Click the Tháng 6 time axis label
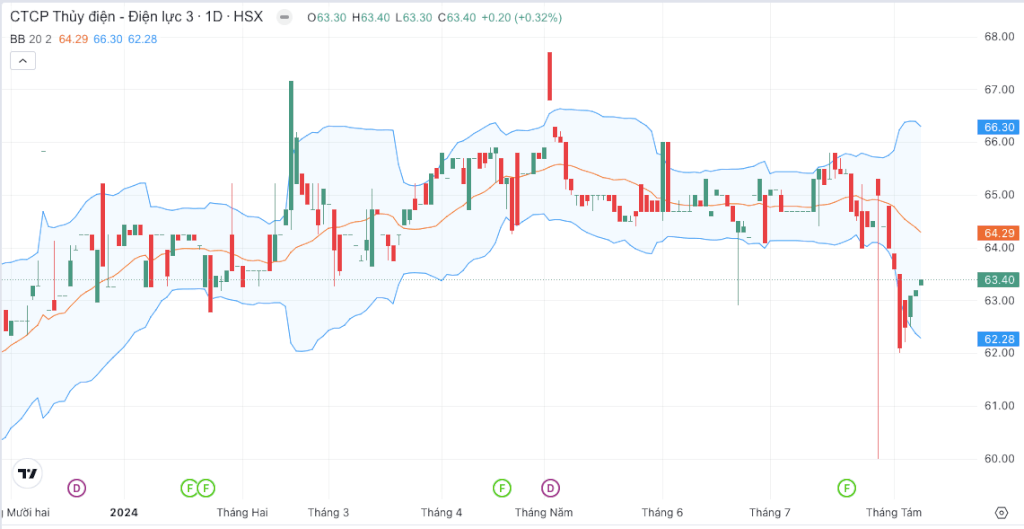This screenshot has height=529, width=1024. click(x=662, y=513)
